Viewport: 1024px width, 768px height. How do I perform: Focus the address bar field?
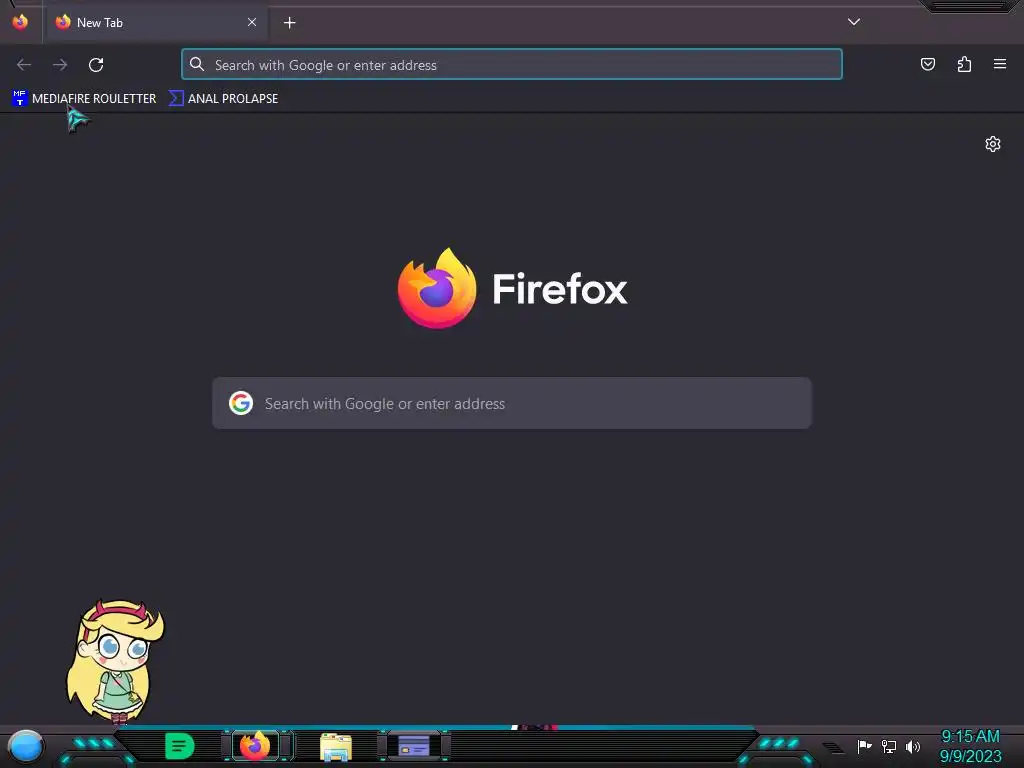click(x=512, y=65)
